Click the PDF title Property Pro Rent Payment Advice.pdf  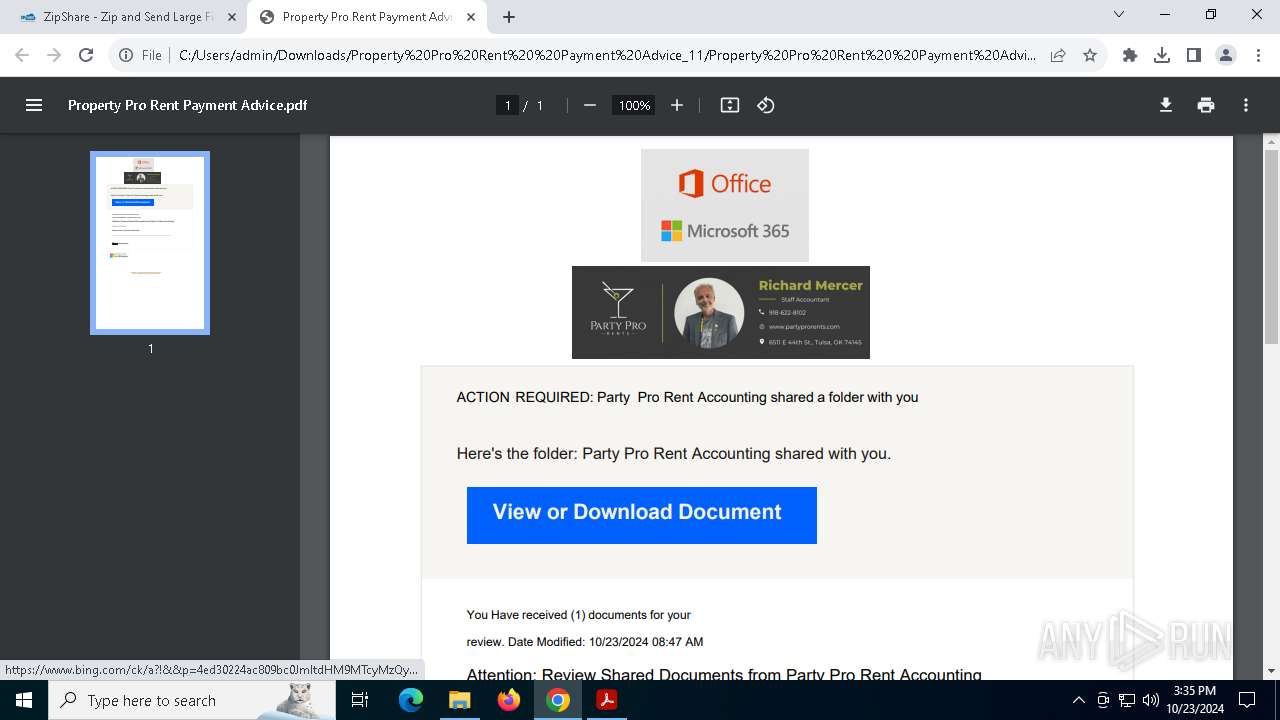(188, 105)
